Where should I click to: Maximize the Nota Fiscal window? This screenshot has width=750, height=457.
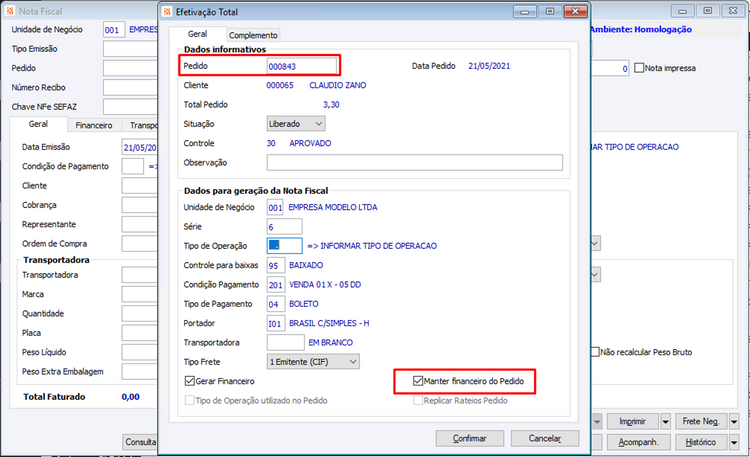(x=708, y=11)
